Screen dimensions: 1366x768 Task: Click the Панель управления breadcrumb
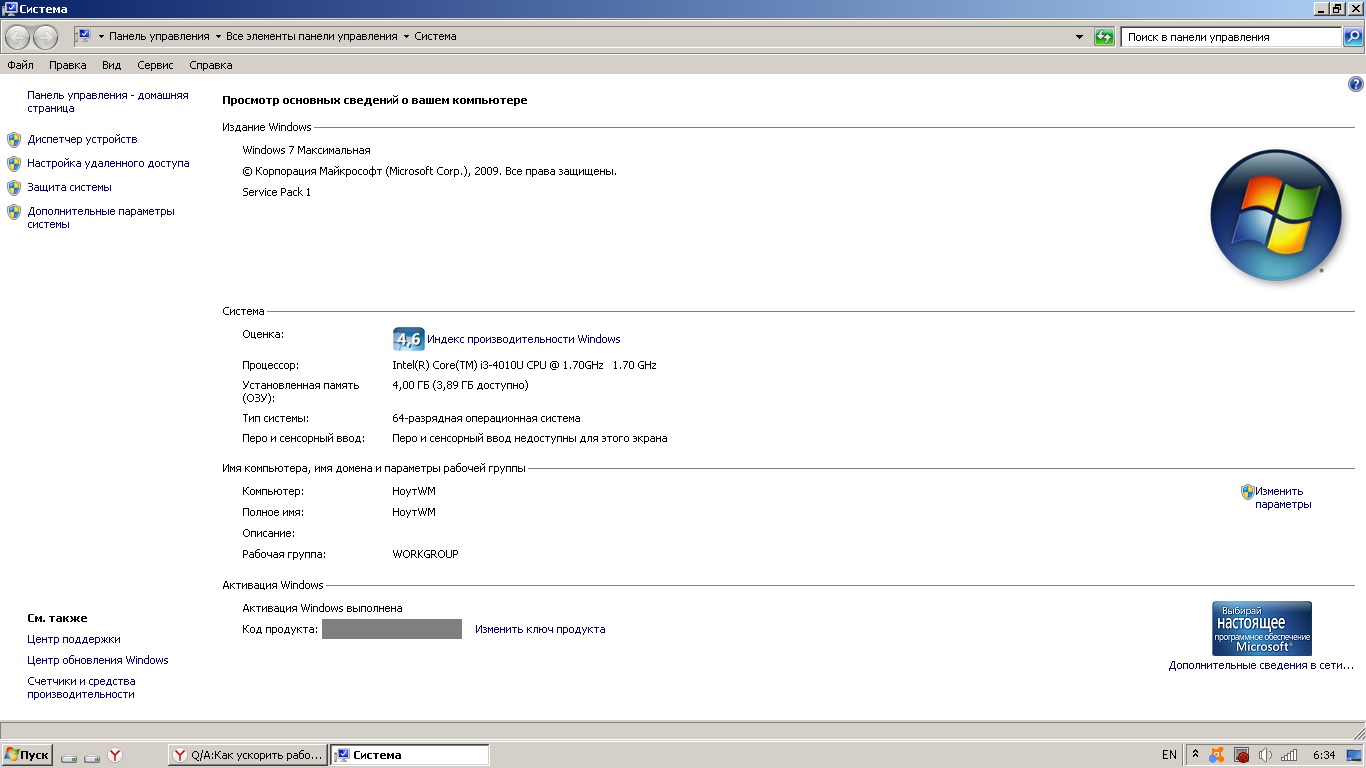159,37
